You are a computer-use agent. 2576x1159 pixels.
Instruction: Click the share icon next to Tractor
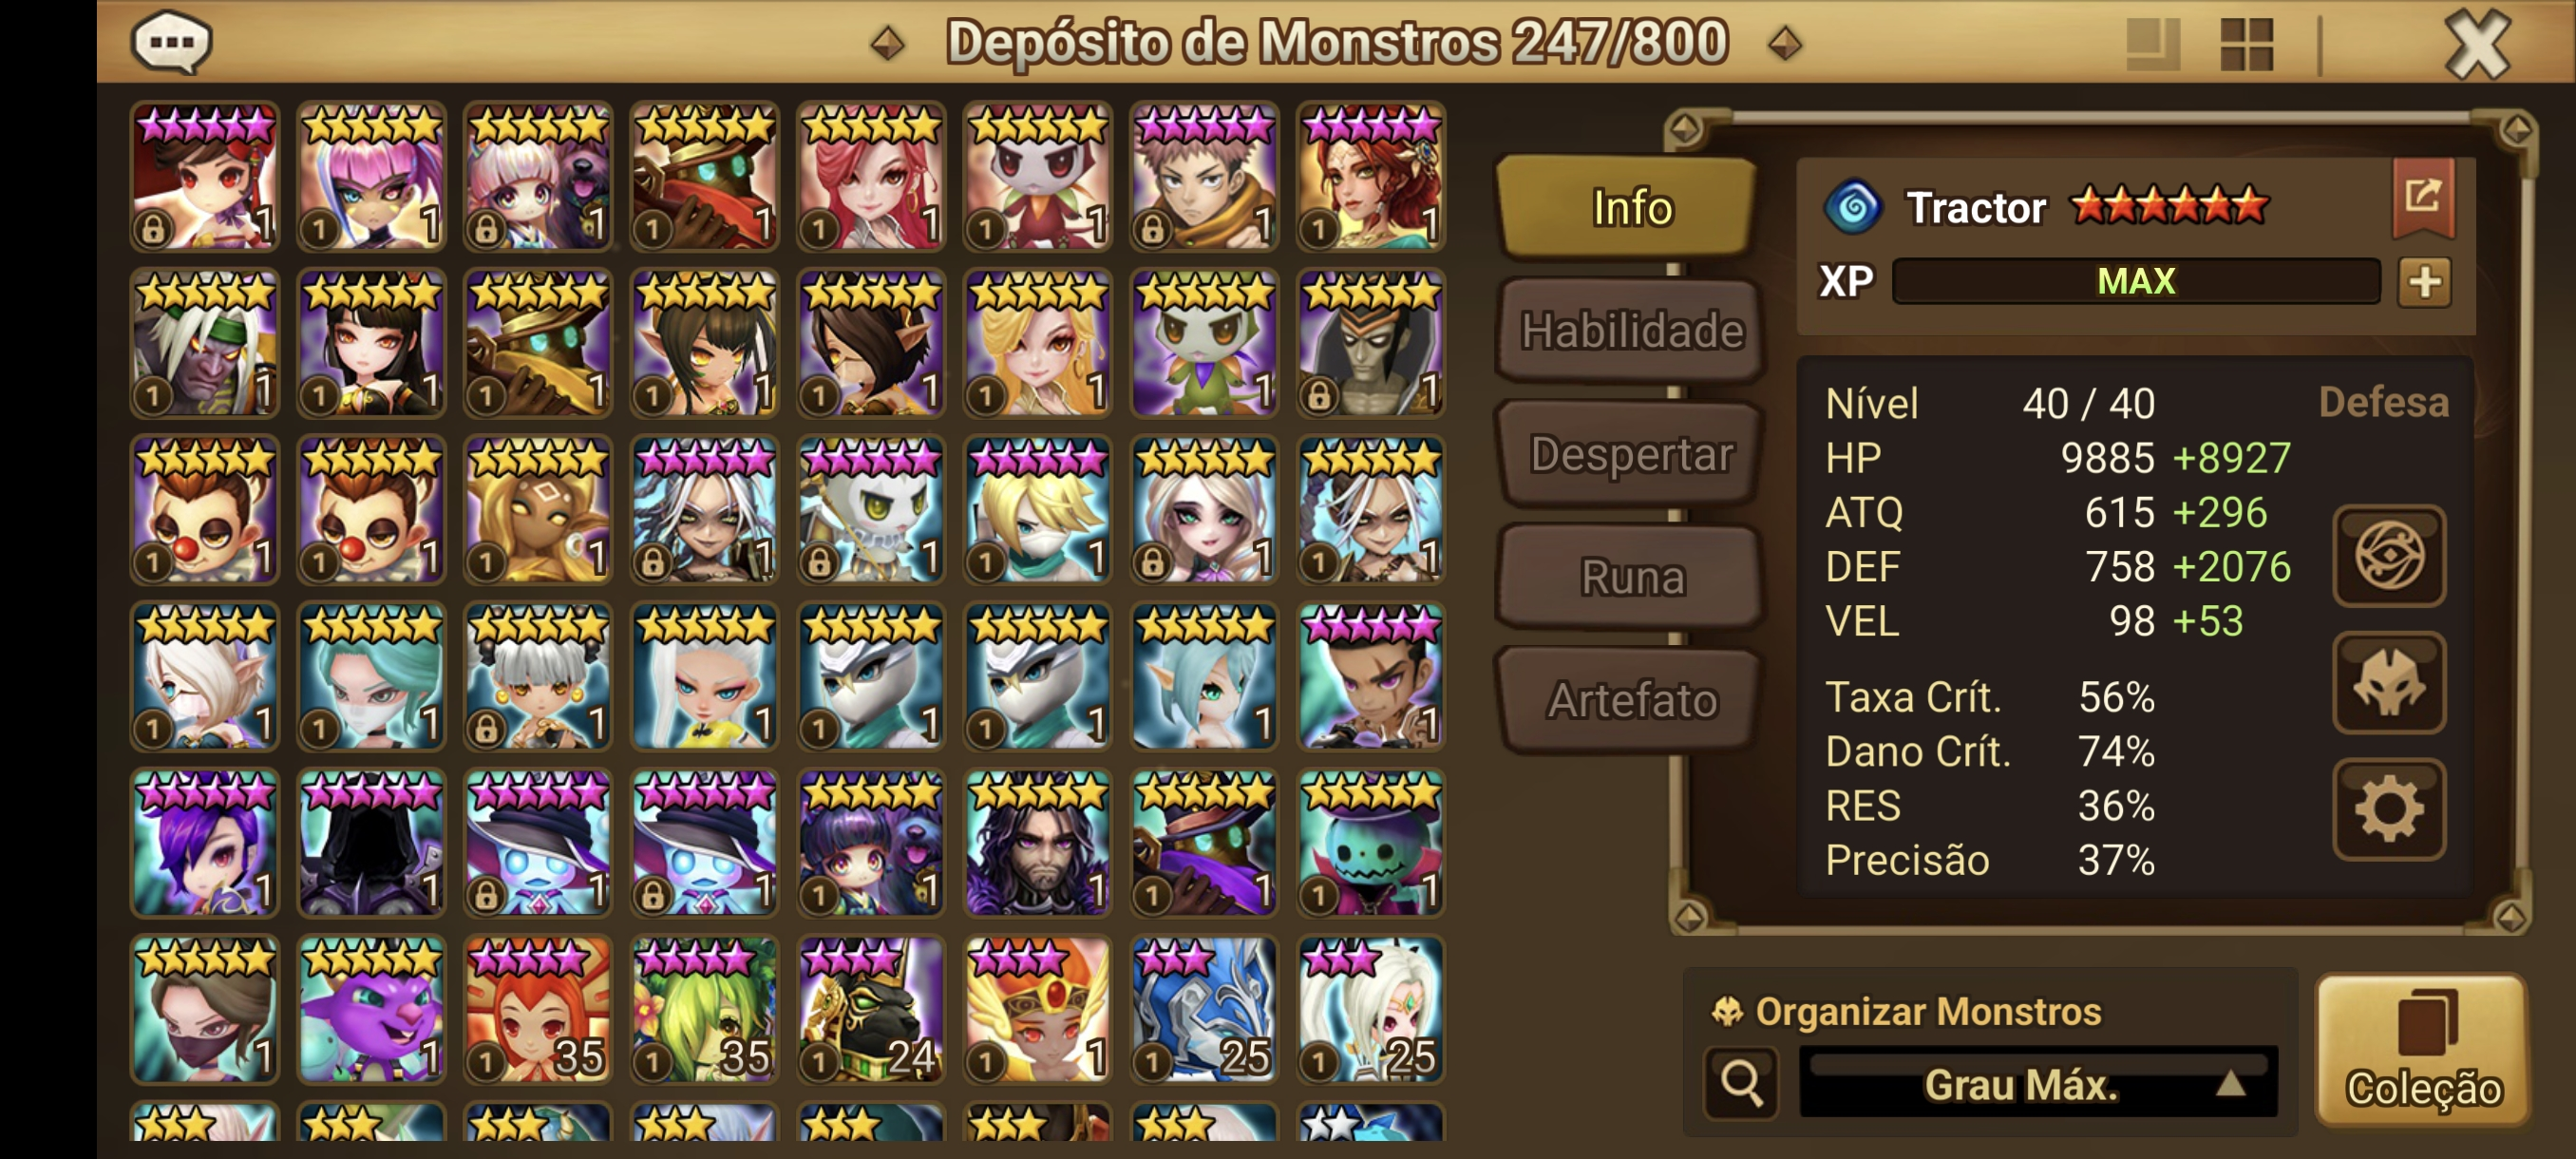pos(2422,197)
